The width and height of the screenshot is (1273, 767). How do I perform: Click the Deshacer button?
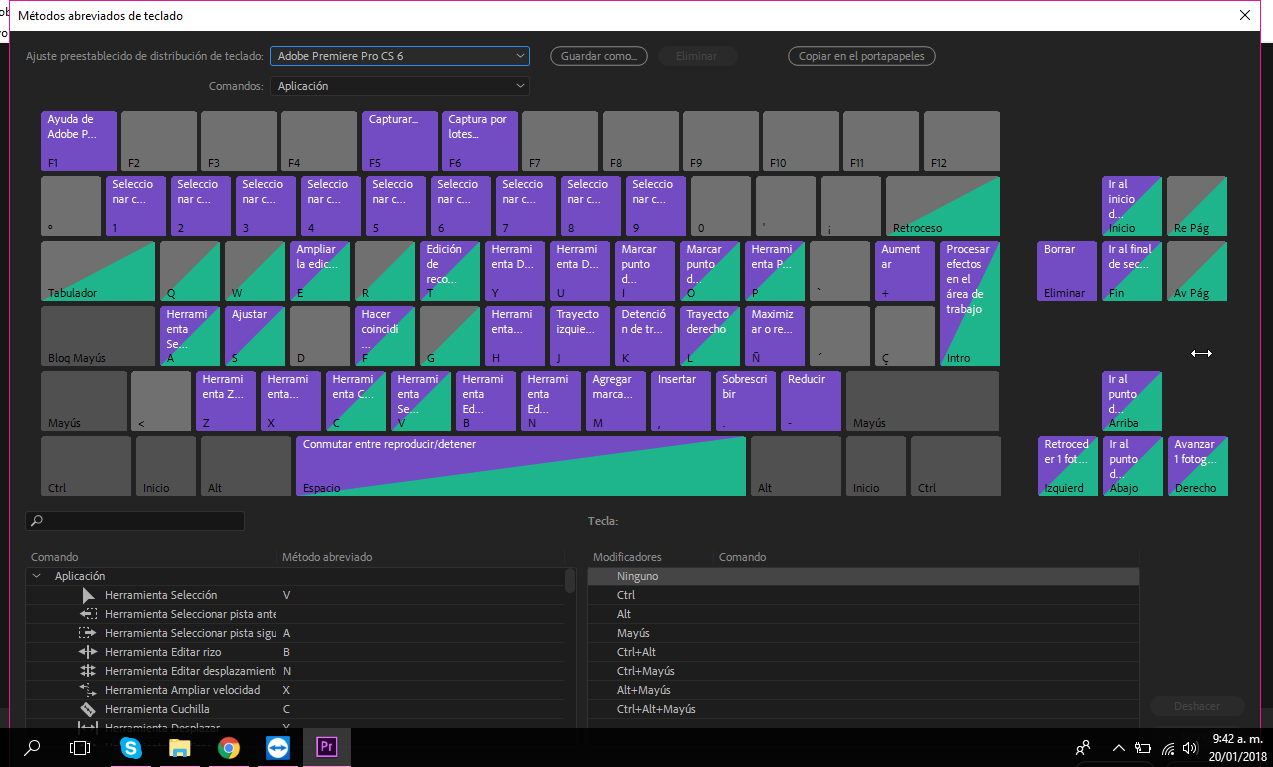[1197, 706]
